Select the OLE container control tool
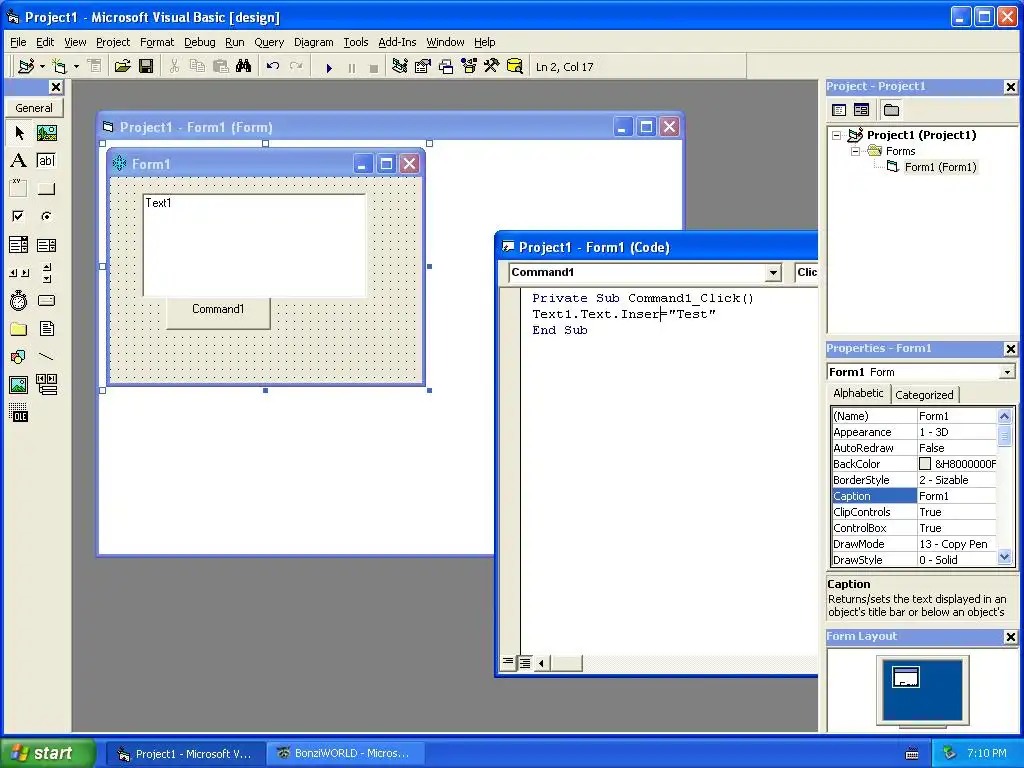The width and height of the screenshot is (1024, 768). (19, 413)
